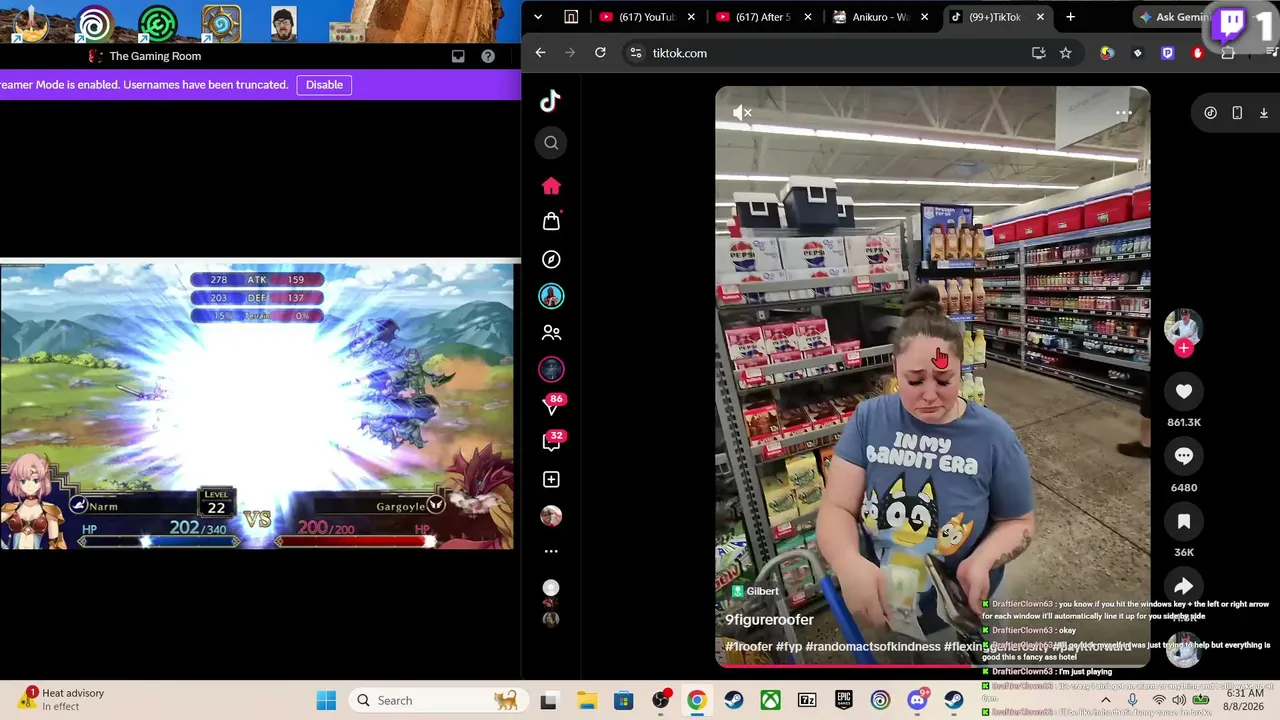Open the Discord inbox icon
This screenshot has height=720, width=1280.
tap(458, 56)
